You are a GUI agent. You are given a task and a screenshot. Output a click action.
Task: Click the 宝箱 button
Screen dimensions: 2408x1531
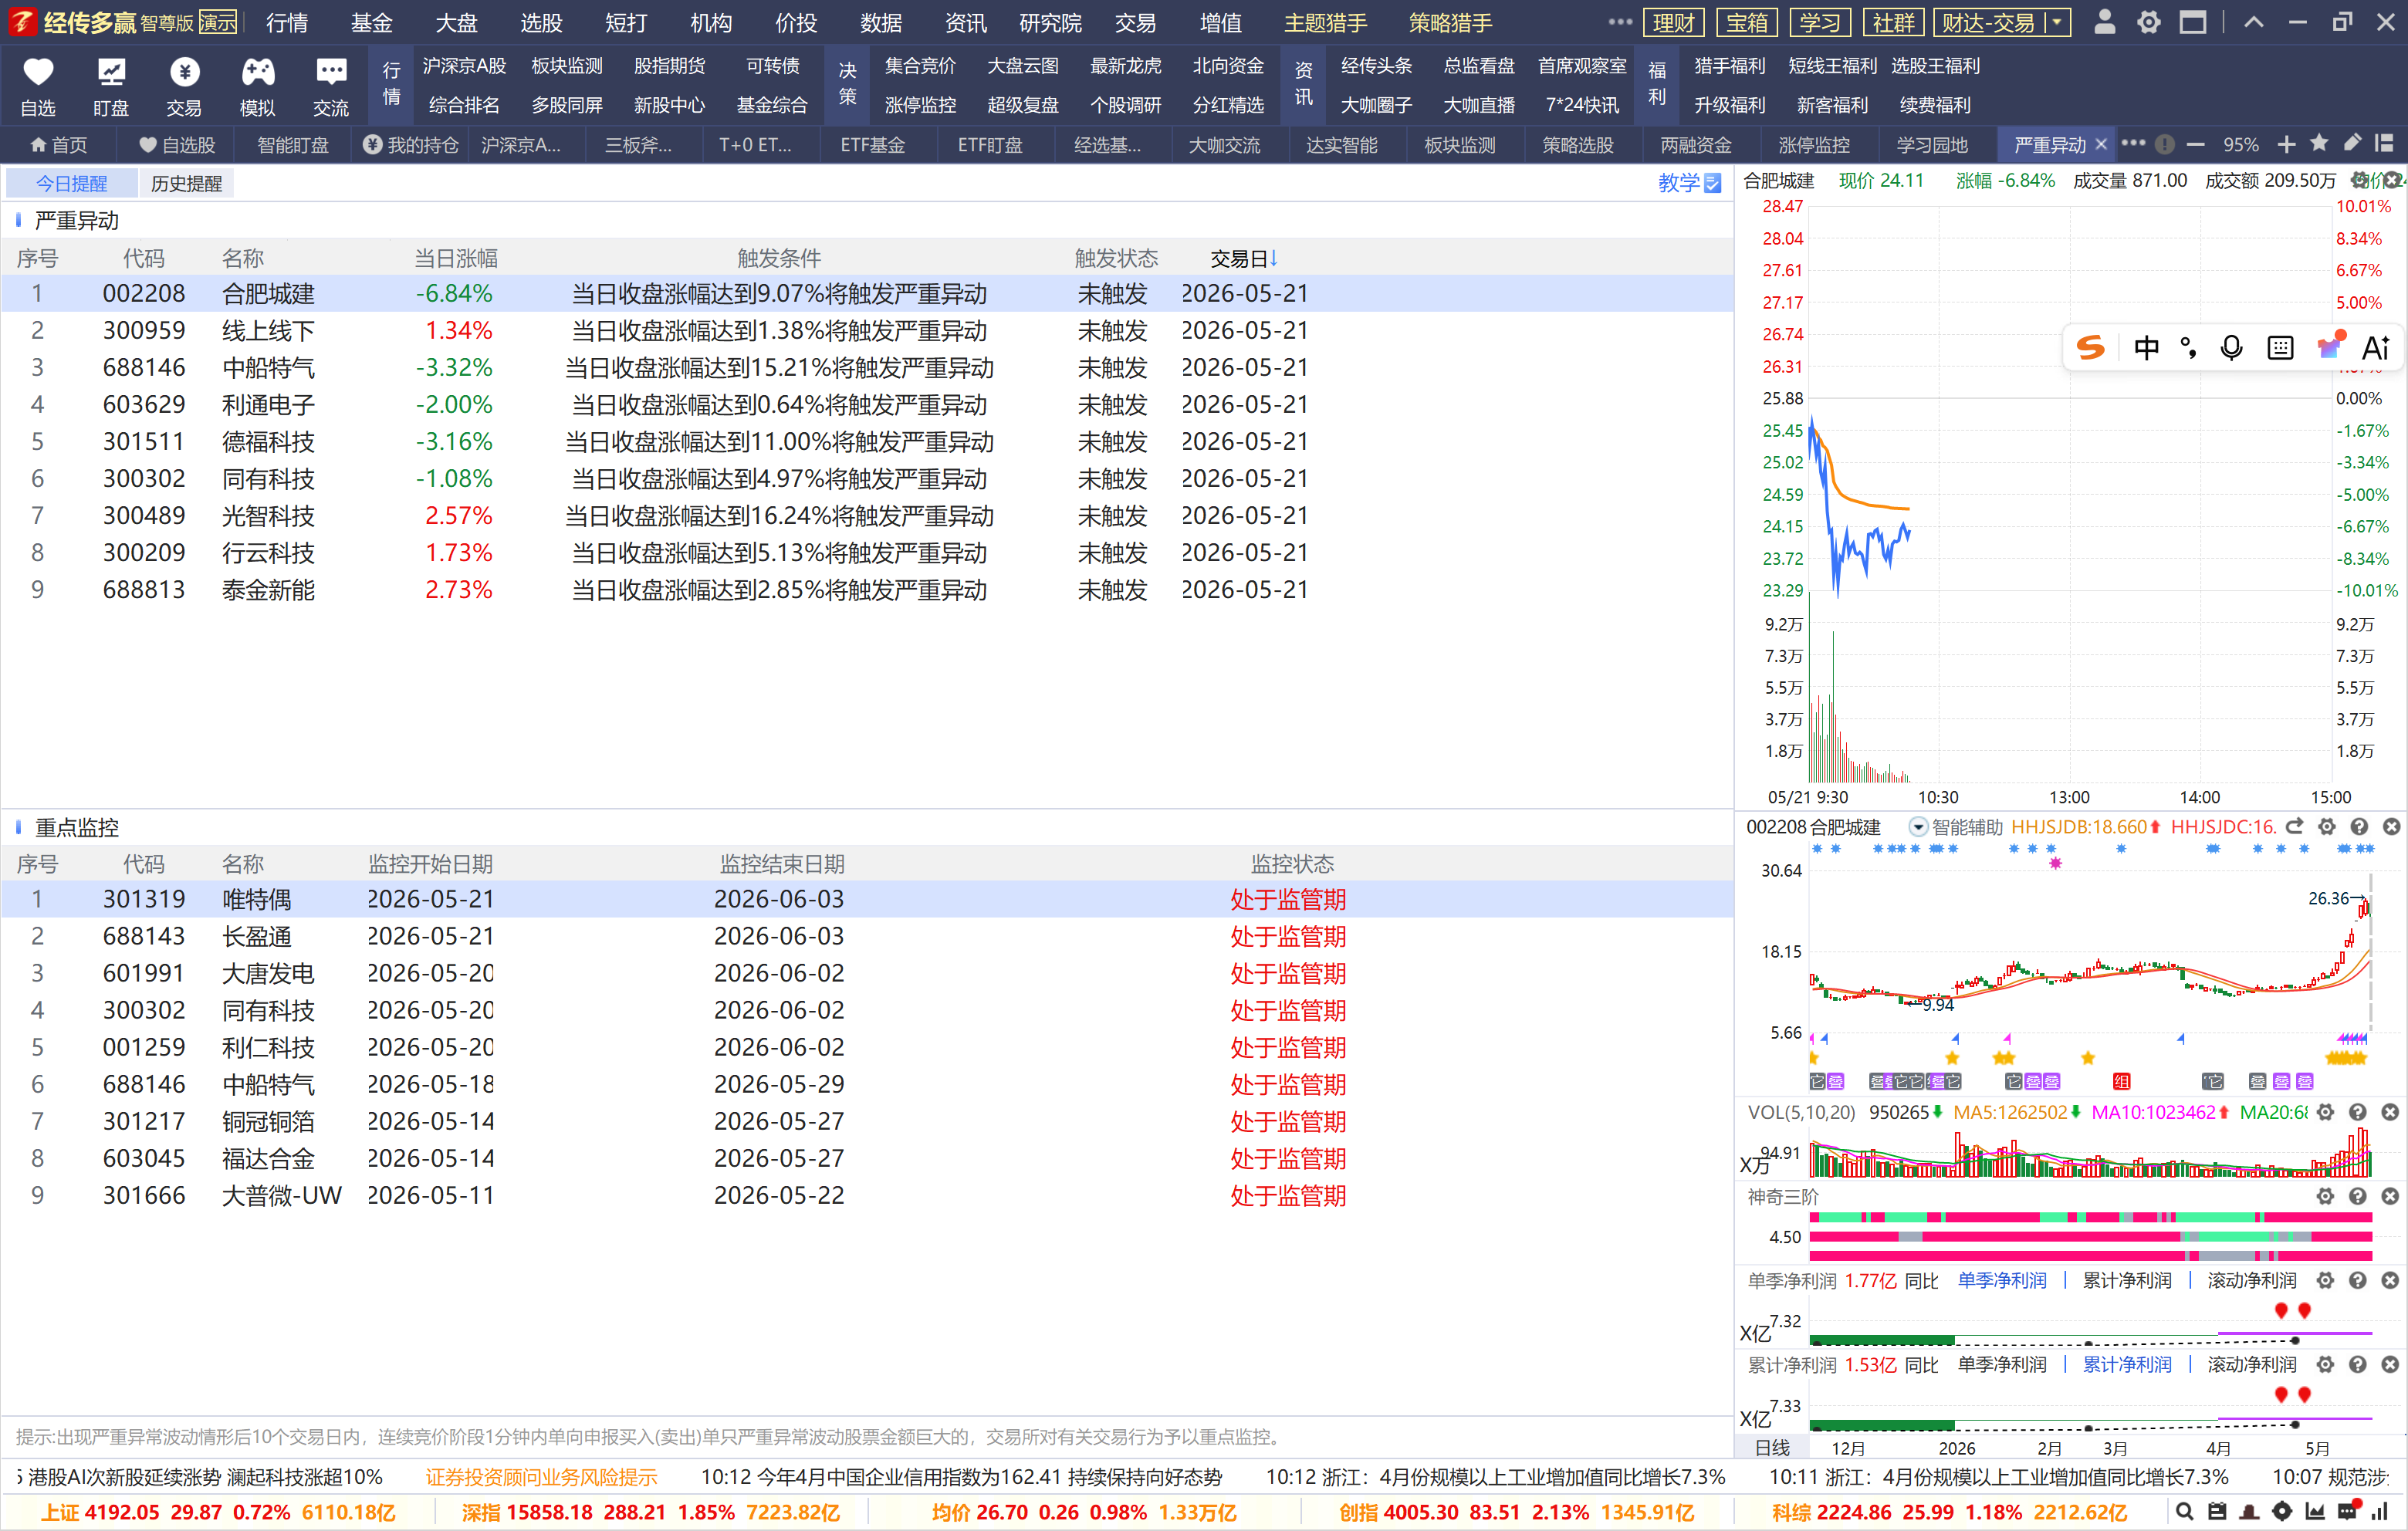pyautogui.click(x=1747, y=22)
